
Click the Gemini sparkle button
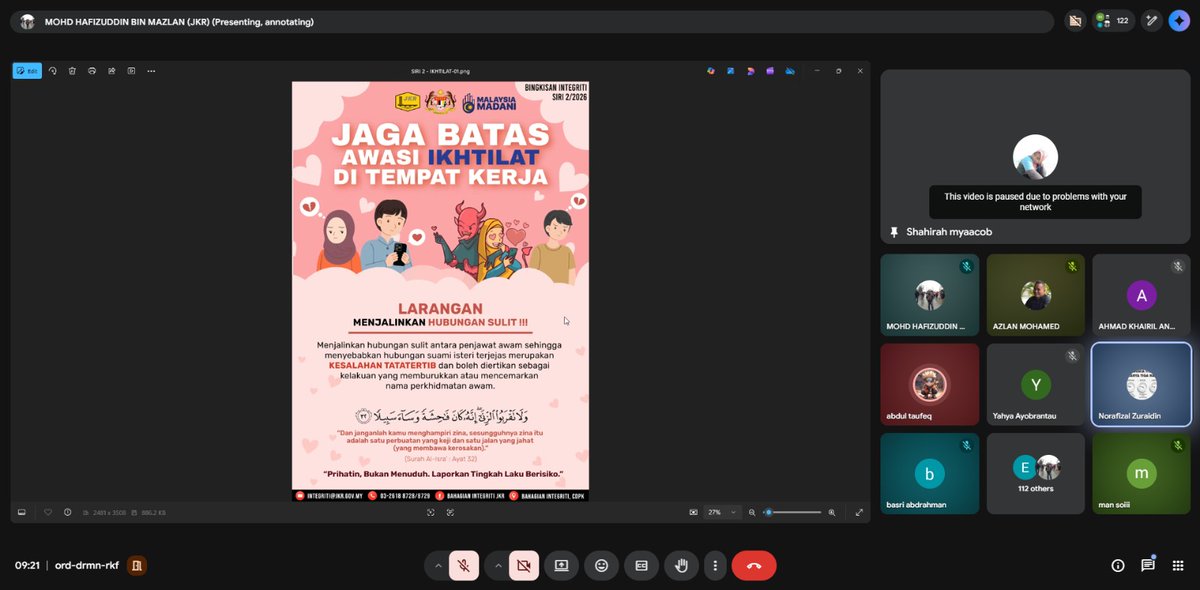pos(1179,20)
